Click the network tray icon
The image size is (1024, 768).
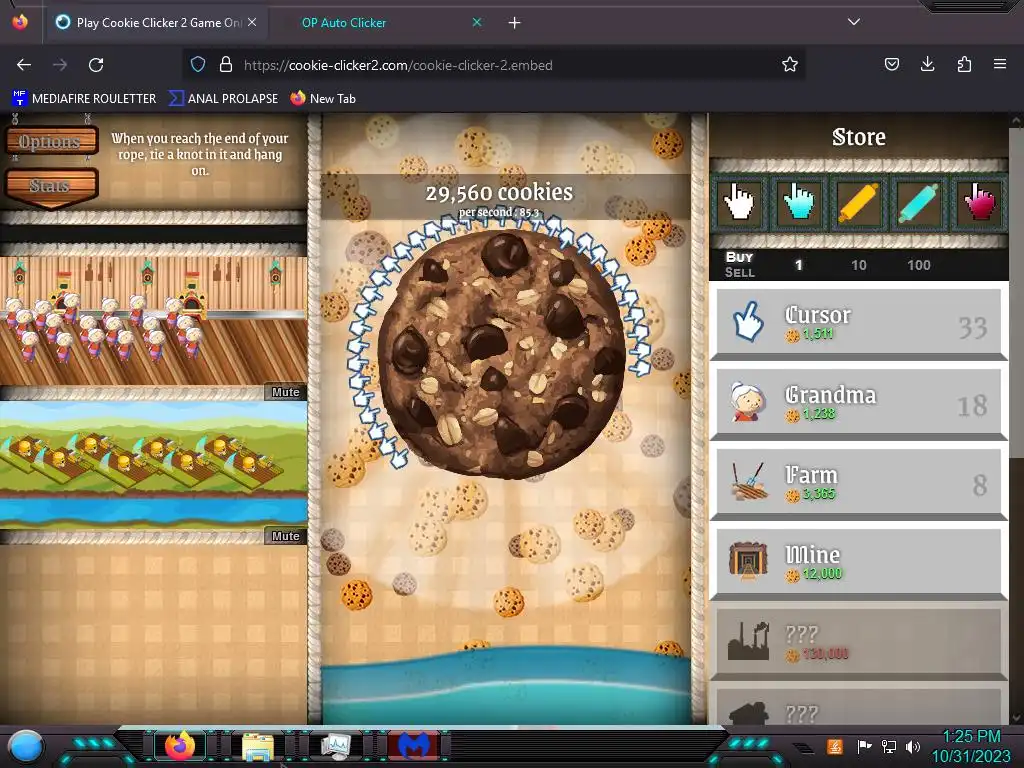click(889, 746)
